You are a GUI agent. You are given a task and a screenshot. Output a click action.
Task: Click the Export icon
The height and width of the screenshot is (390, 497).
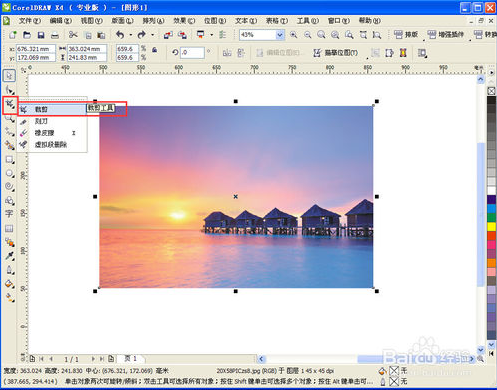[x=182, y=35]
